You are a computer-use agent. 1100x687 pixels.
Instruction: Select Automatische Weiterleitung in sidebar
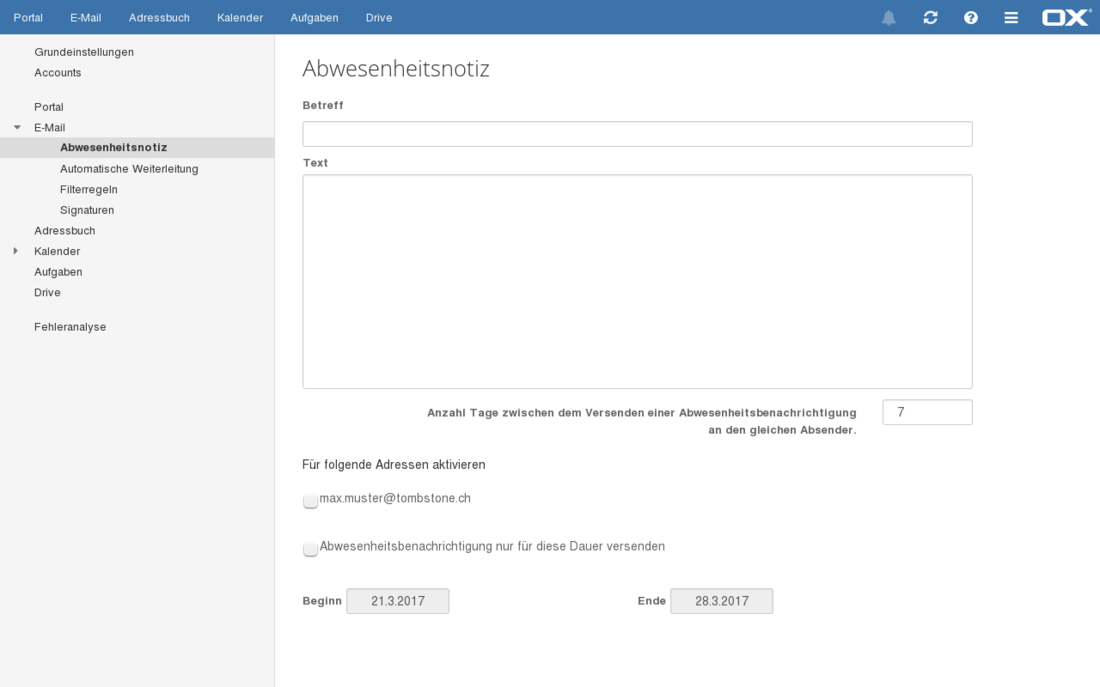click(129, 169)
